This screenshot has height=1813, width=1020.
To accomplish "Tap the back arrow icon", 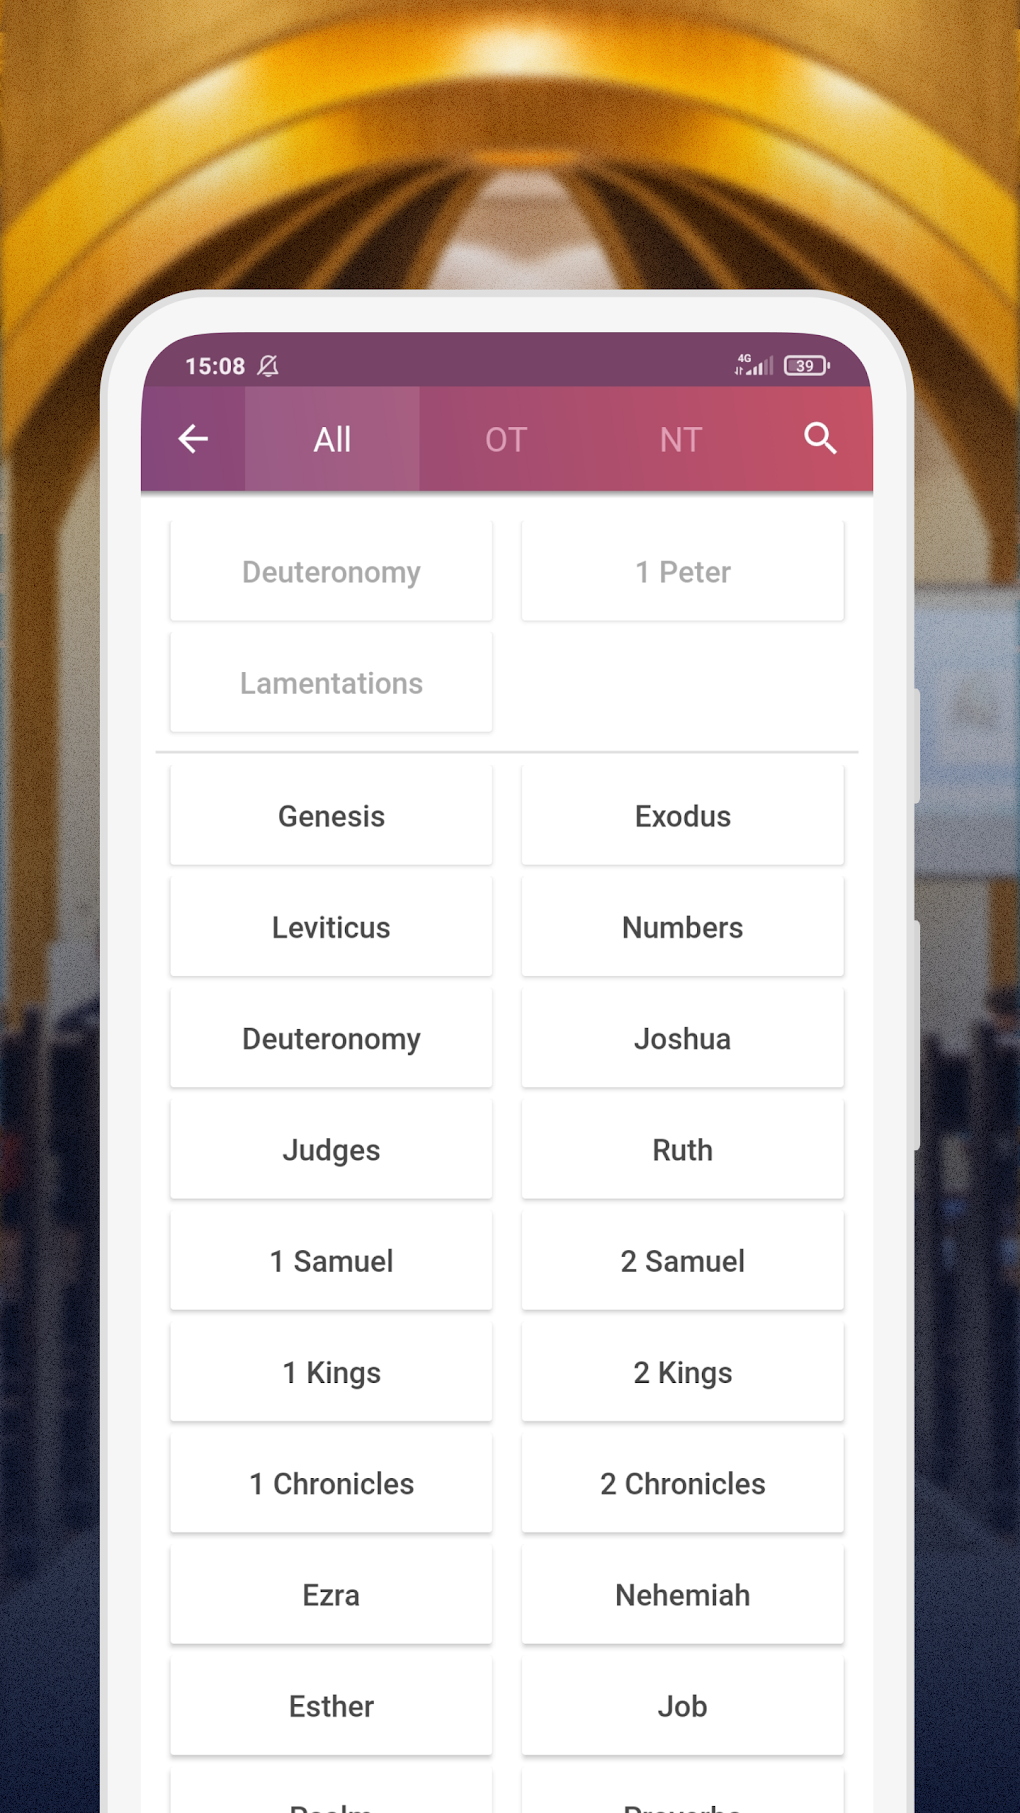I will click(x=193, y=439).
